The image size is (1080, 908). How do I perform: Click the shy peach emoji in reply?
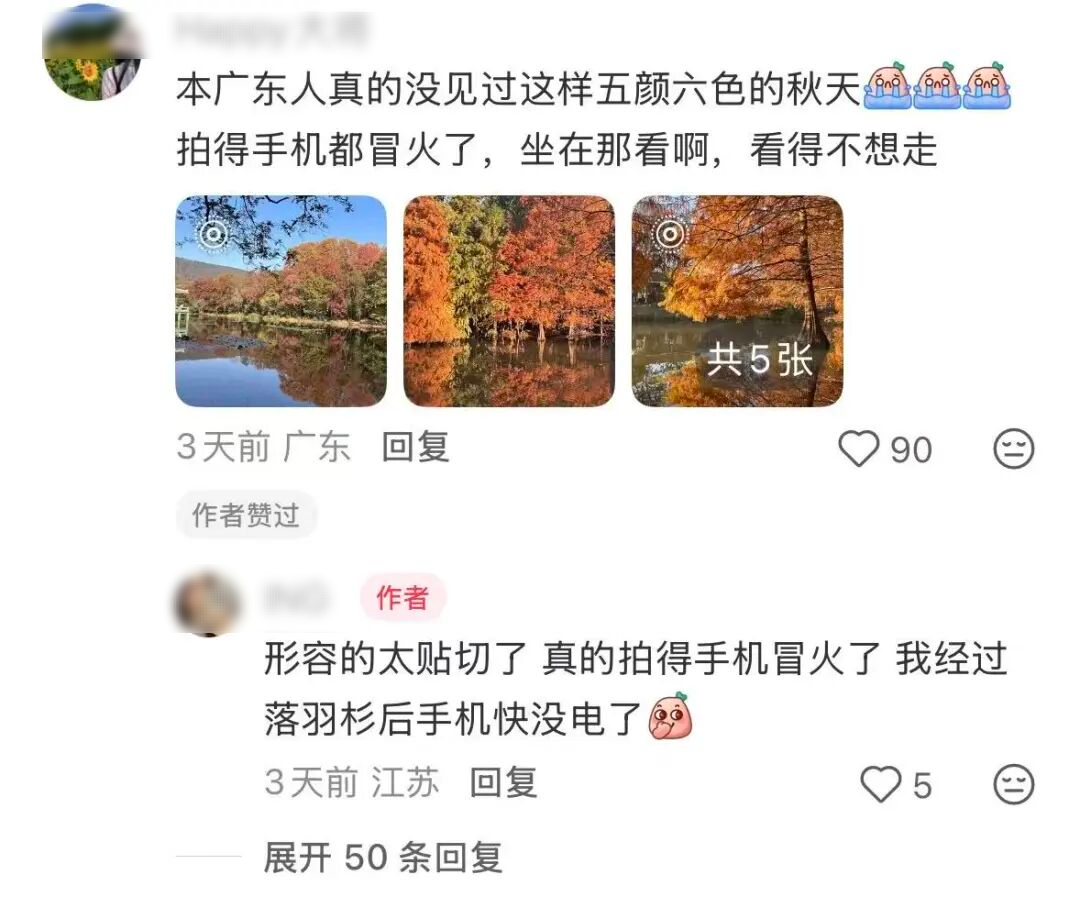[670, 716]
